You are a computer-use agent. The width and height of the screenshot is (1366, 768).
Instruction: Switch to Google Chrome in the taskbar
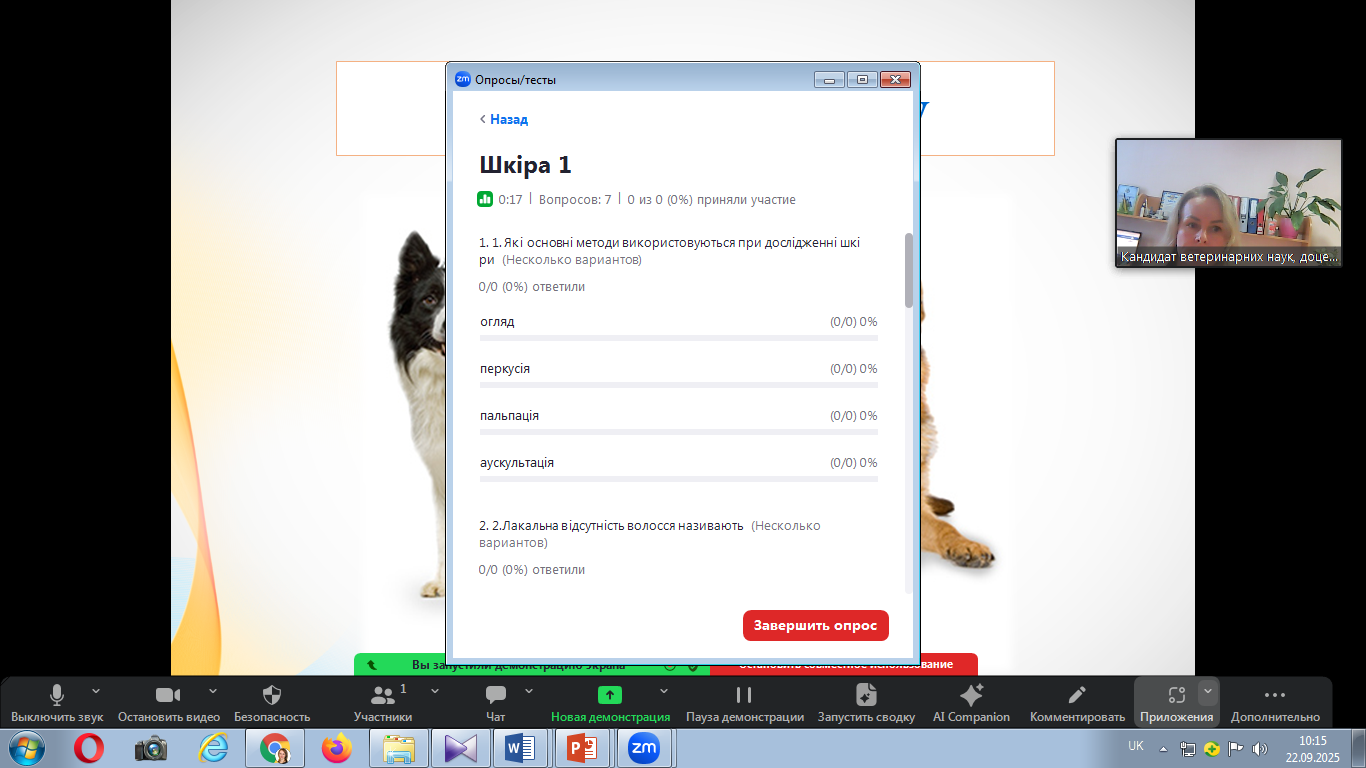pos(275,748)
